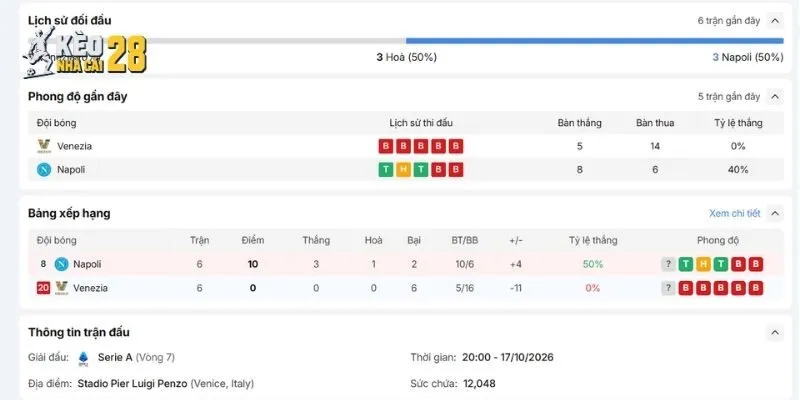Open the Xem chi tiết standings link
Image resolution: width=800 pixels, height=400 pixels.
734,213
